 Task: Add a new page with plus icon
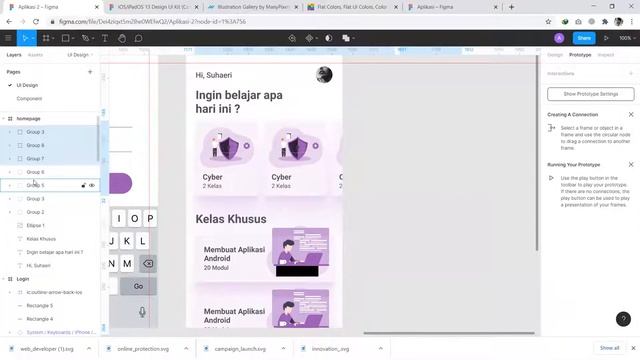pyautogui.click(x=90, y=72)
